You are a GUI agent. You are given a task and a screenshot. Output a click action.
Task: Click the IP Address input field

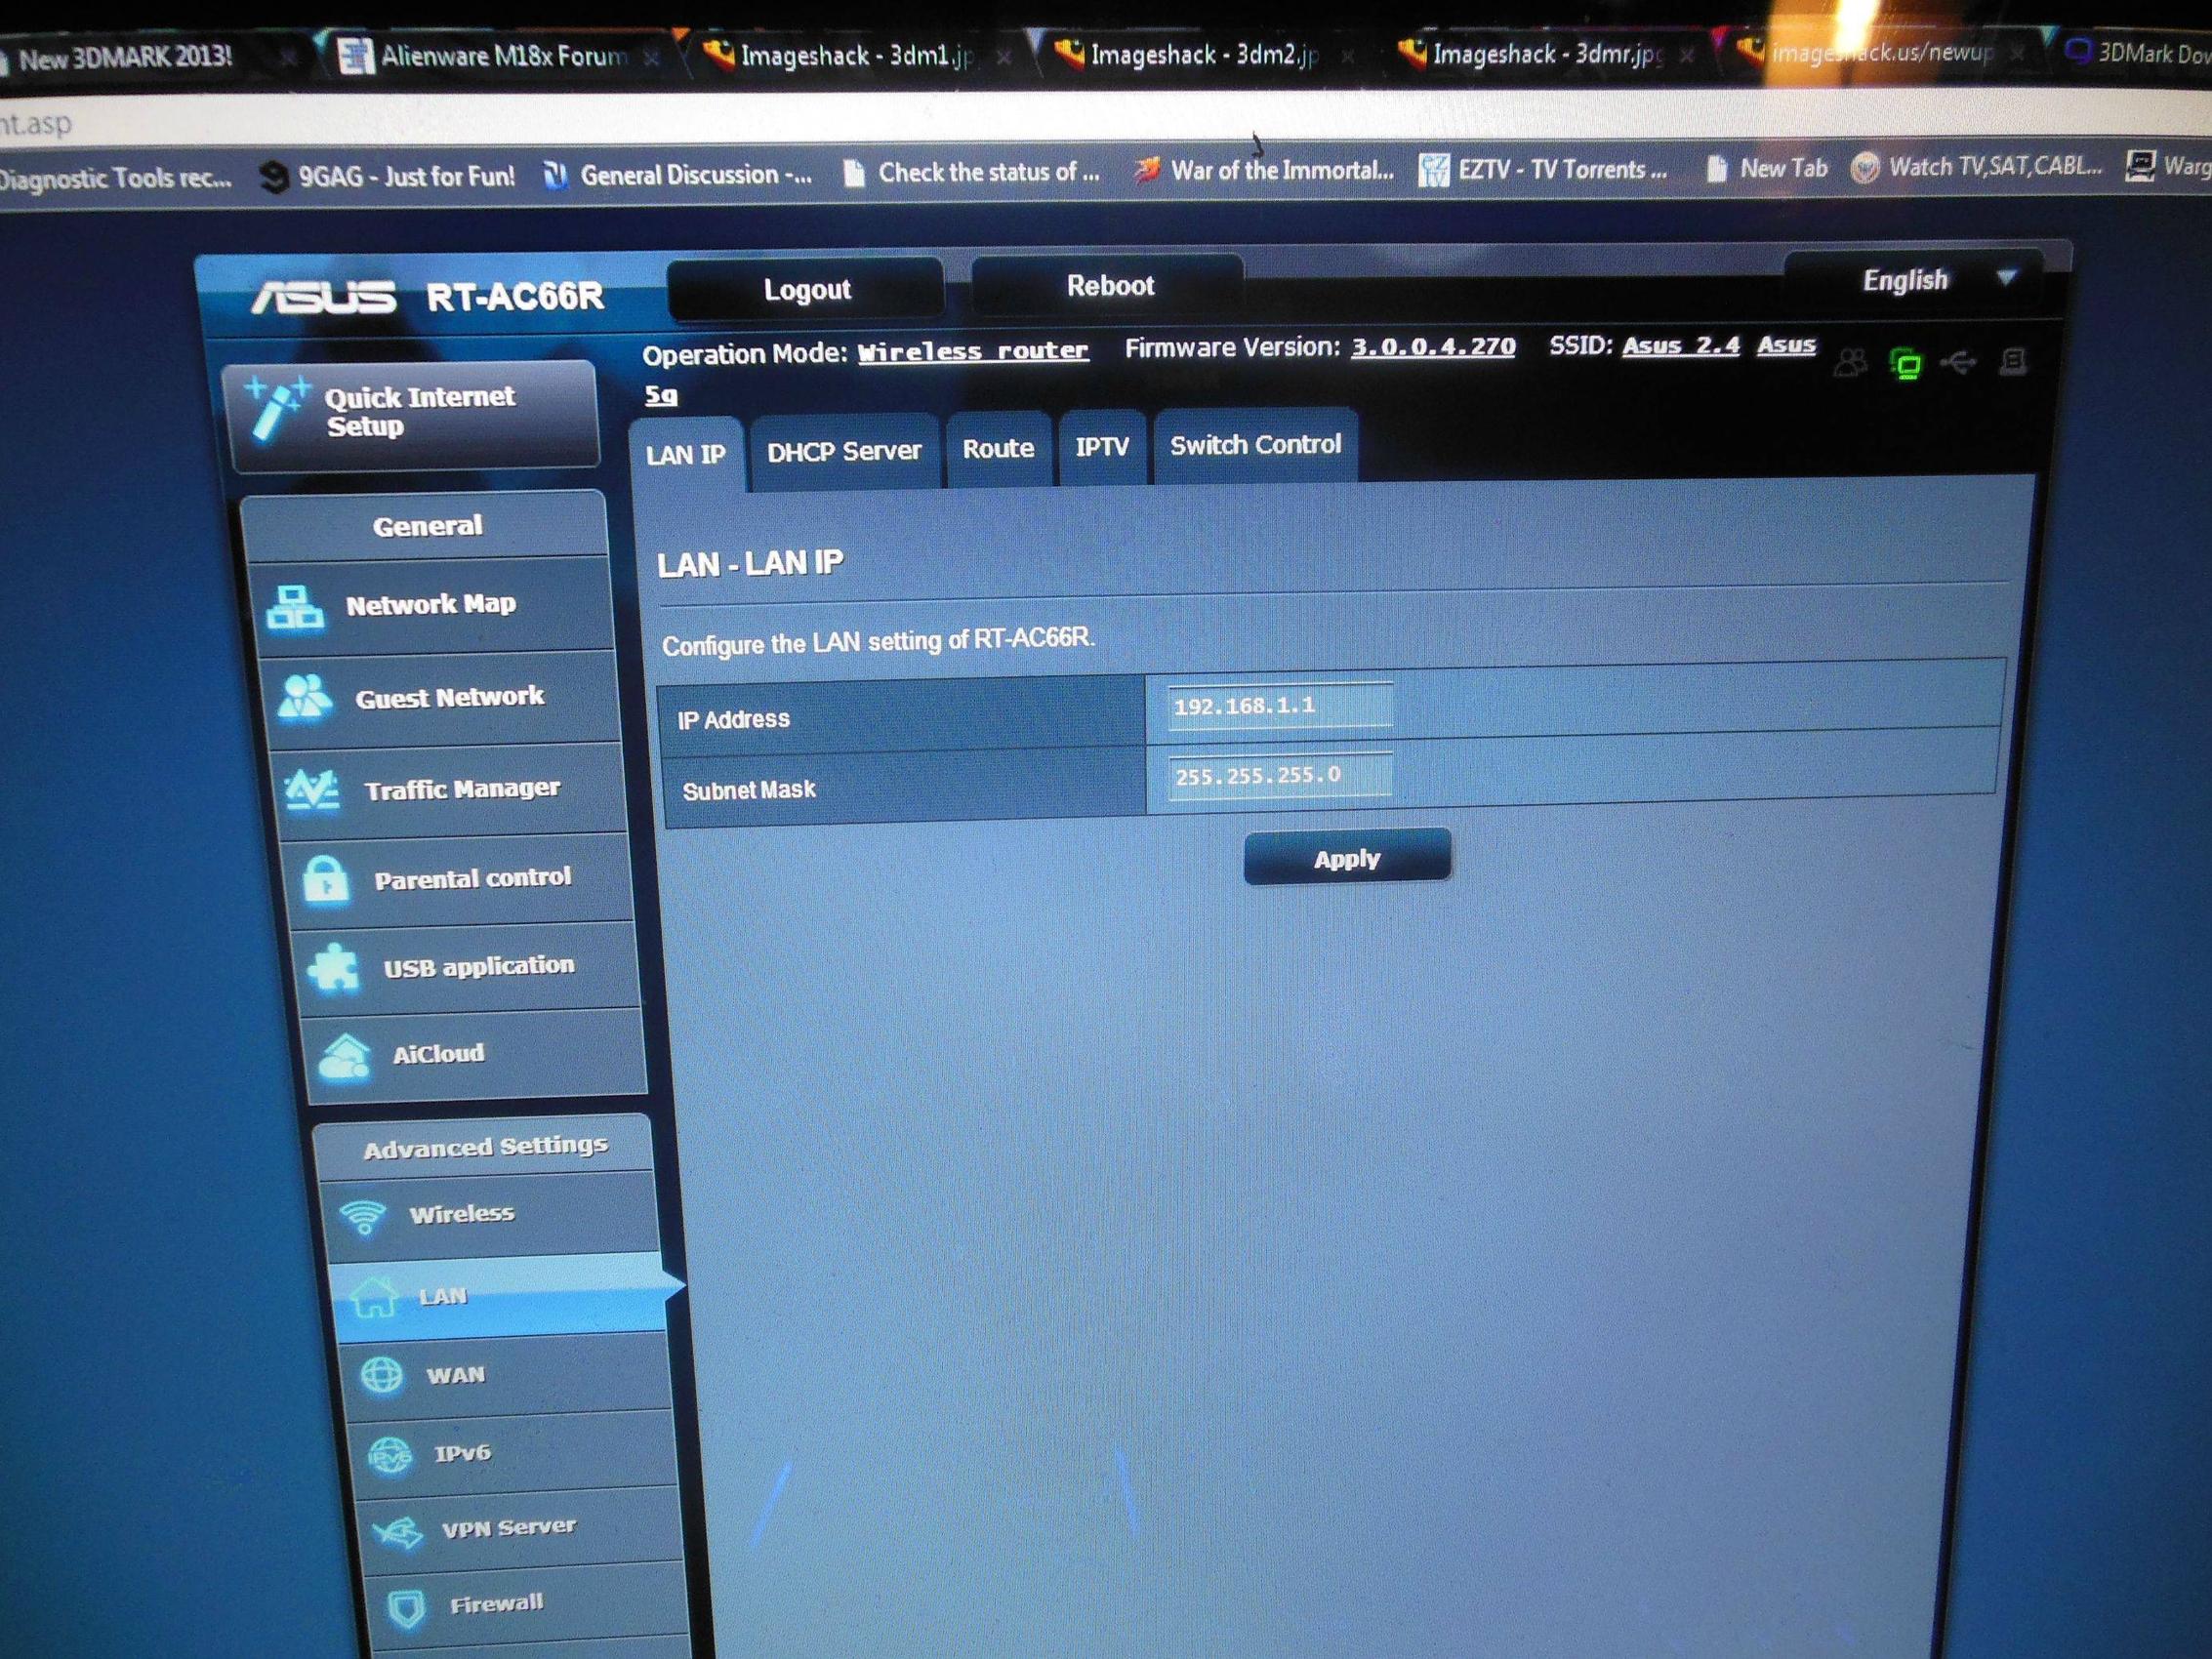coord(1279,706)
